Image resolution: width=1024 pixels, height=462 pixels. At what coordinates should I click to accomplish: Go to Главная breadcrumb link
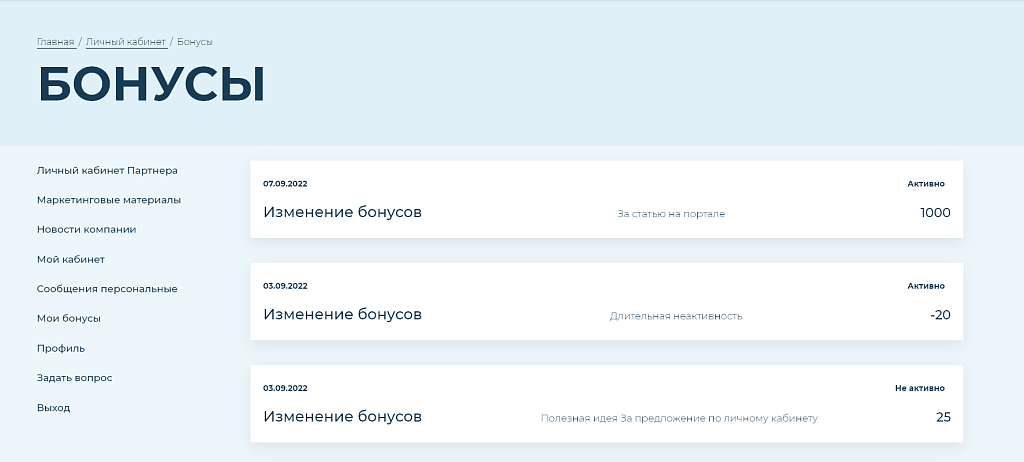click(x=55, y=42)
